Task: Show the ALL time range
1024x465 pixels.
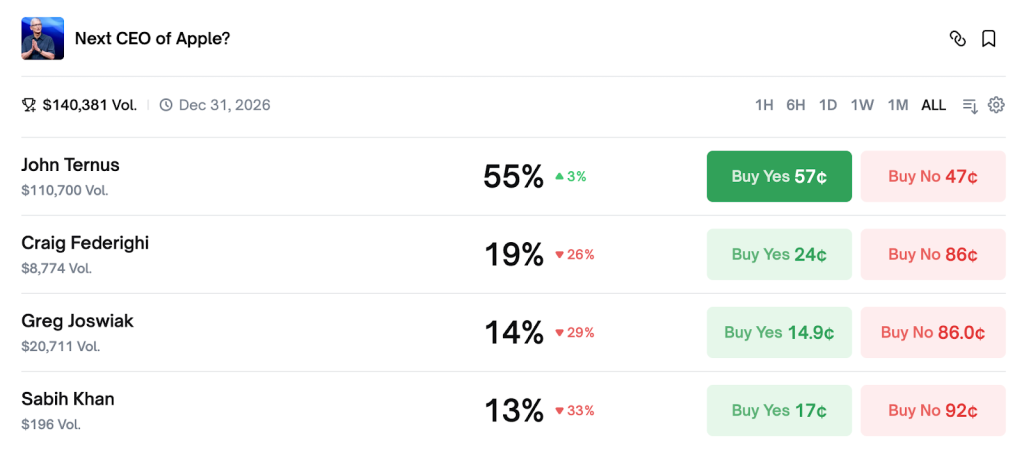Action: (933, 105)
